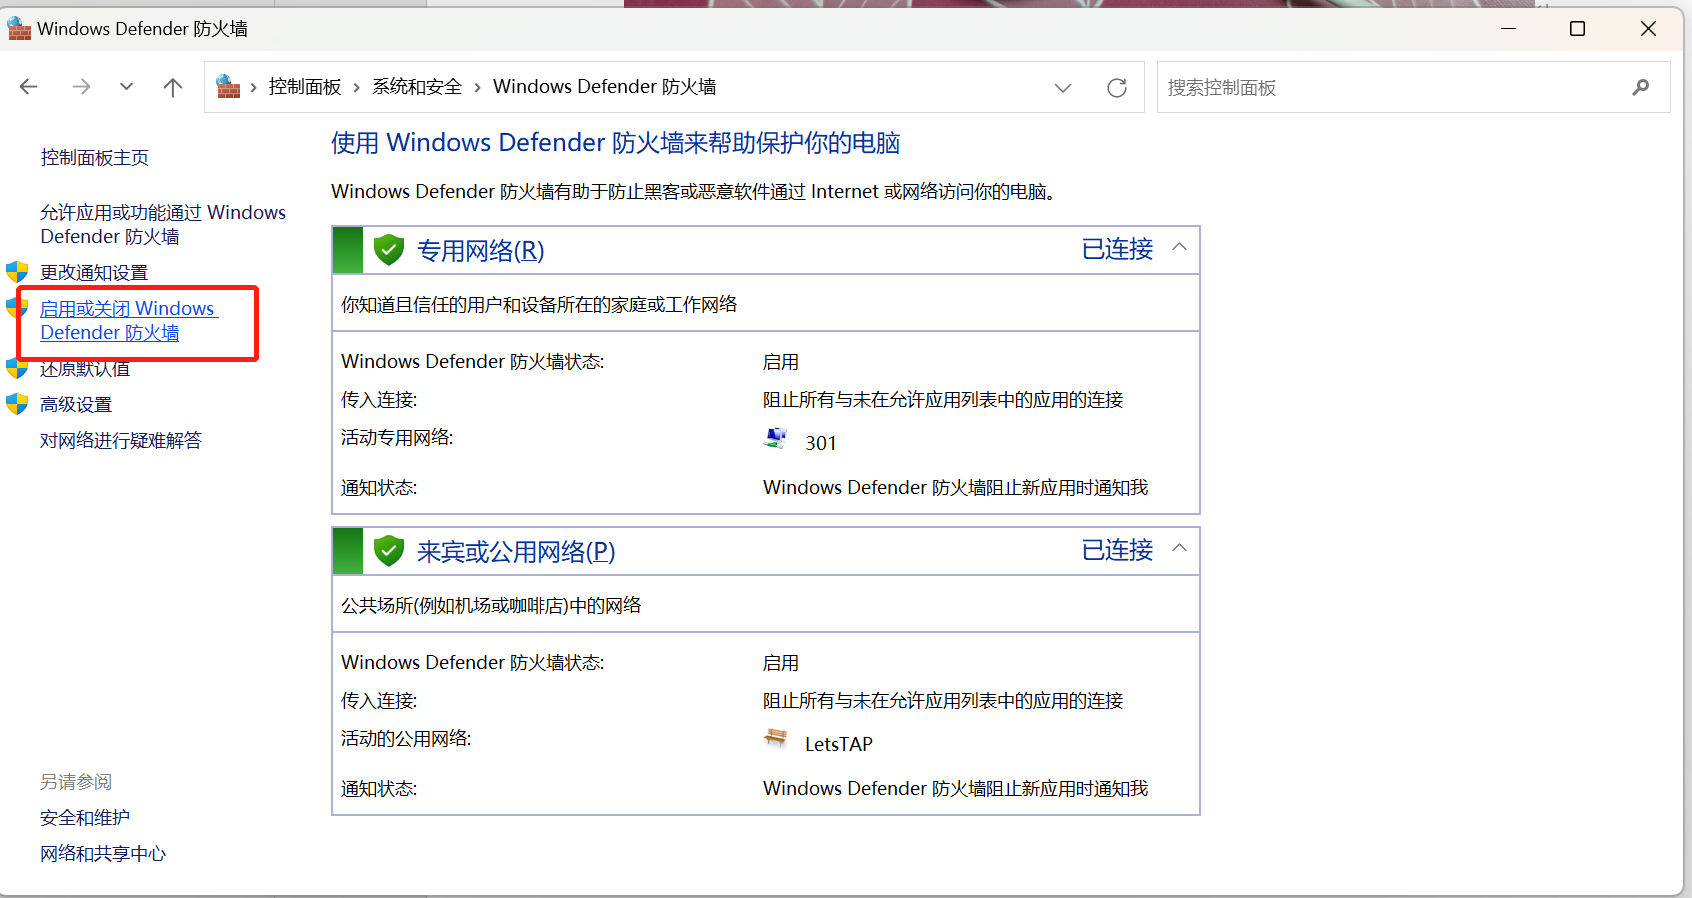Collapse the 来宾或公用网络 section chevron
Image resolution: width=1692 pixels, height=898 pixels.
(1179, 548)
